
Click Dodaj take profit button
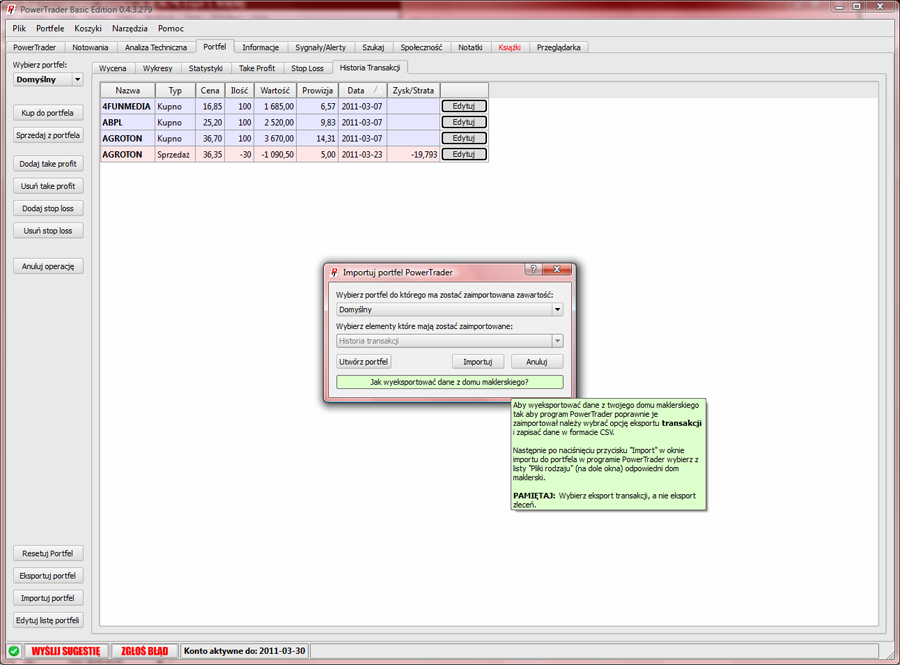click(48, 164)
